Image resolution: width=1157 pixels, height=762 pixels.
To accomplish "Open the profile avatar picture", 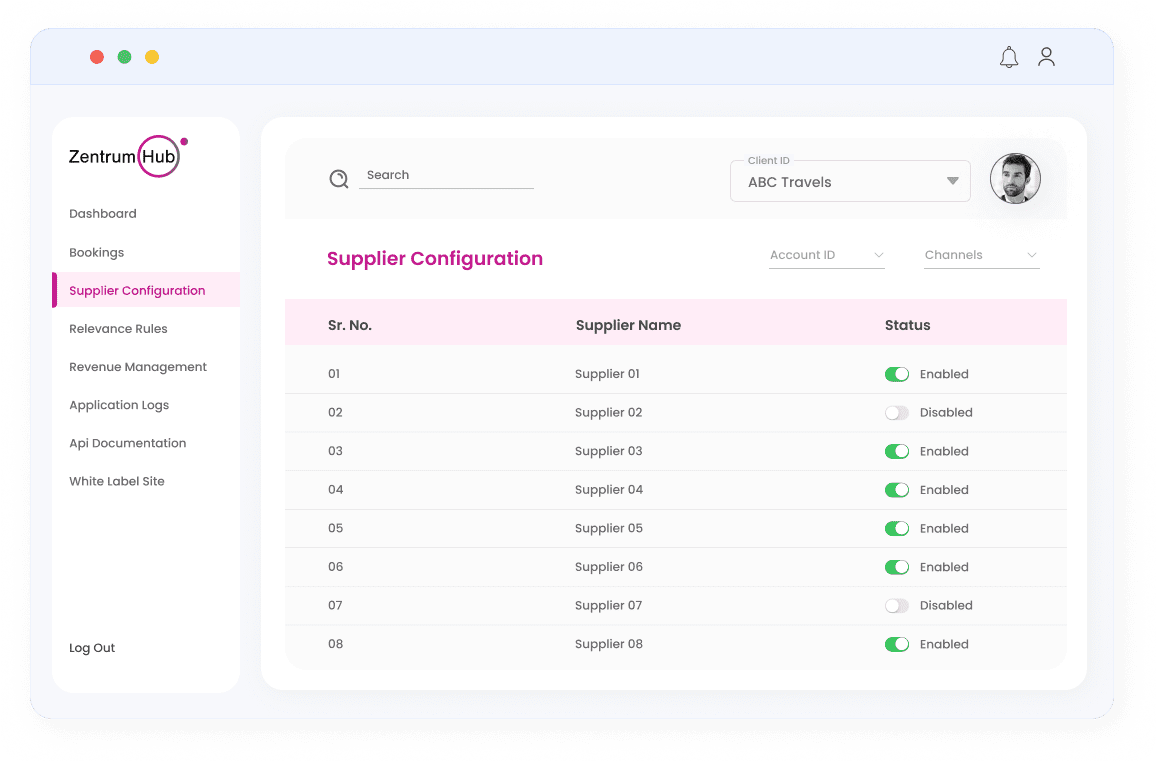I will (1015, 178).
